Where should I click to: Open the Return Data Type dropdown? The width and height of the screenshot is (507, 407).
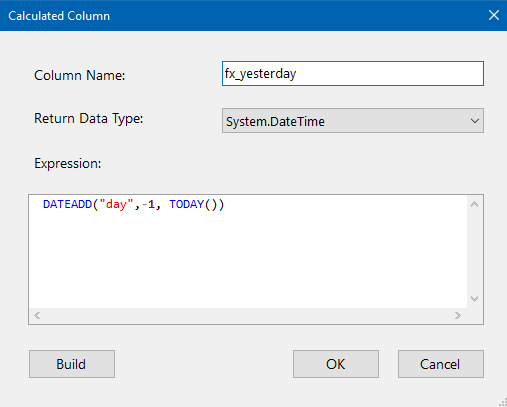click(353, 120)
